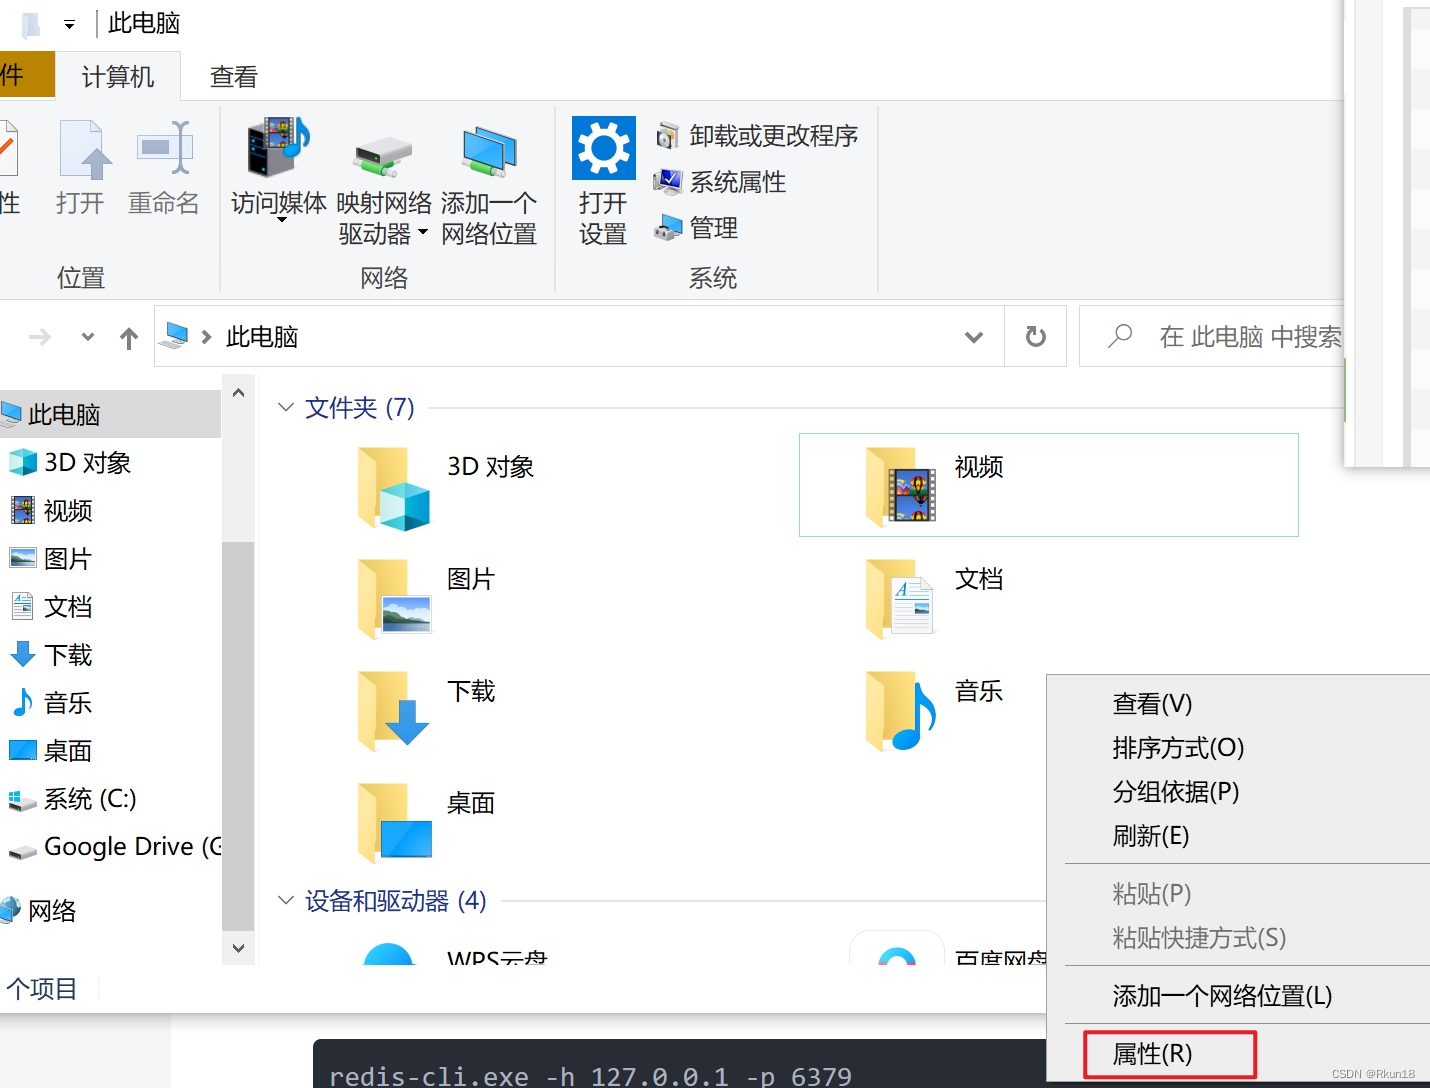Switch to the 查看 ribbon tab
The image size is (1430, 1088).
pyautogui.click(x=232, y=75)
